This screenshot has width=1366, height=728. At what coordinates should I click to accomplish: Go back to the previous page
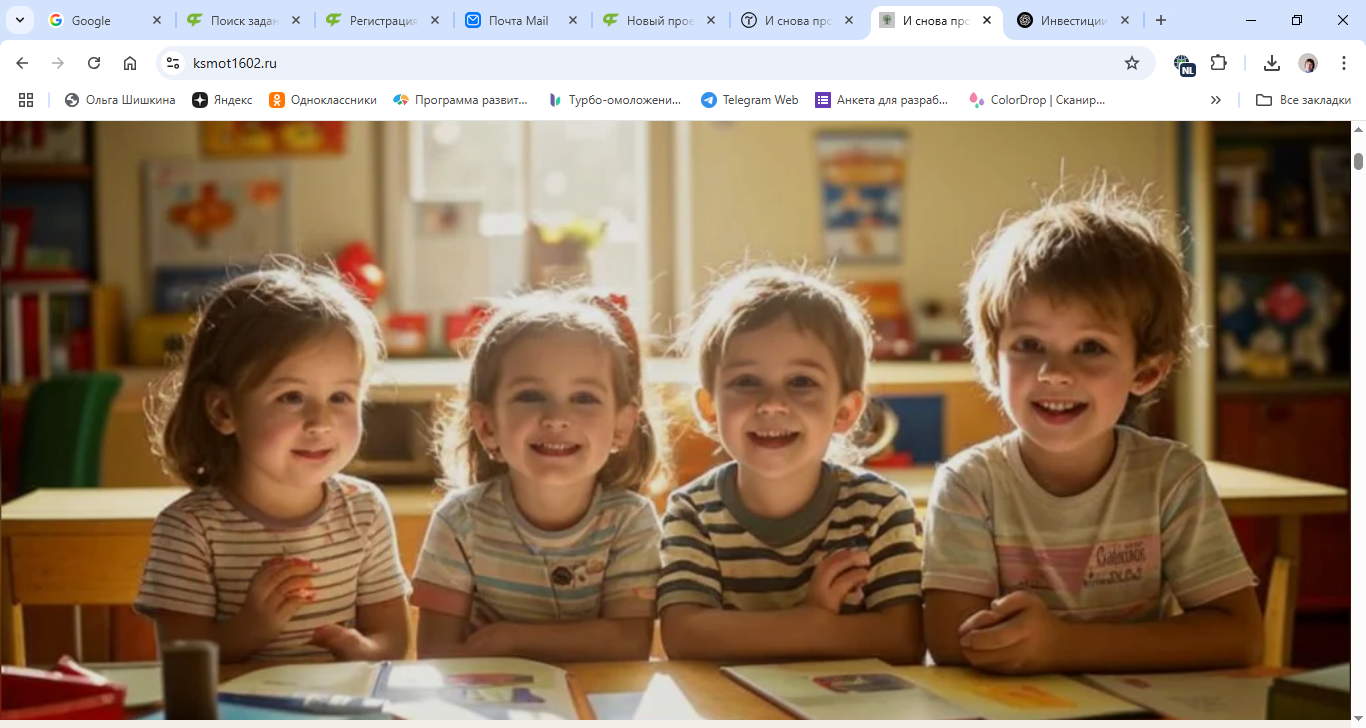(22, 63)
